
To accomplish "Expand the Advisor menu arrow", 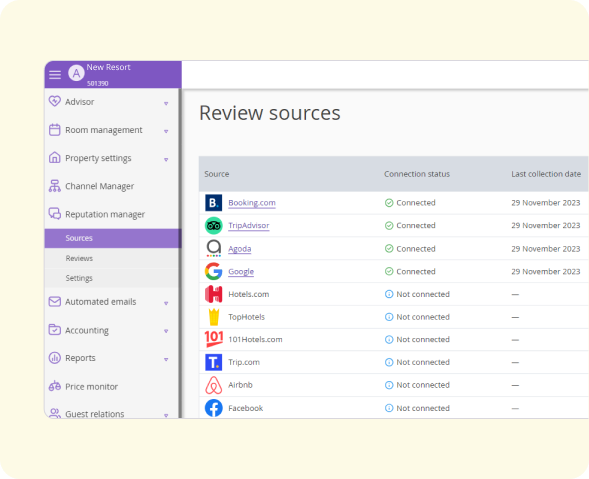I will tap(166, 103).
